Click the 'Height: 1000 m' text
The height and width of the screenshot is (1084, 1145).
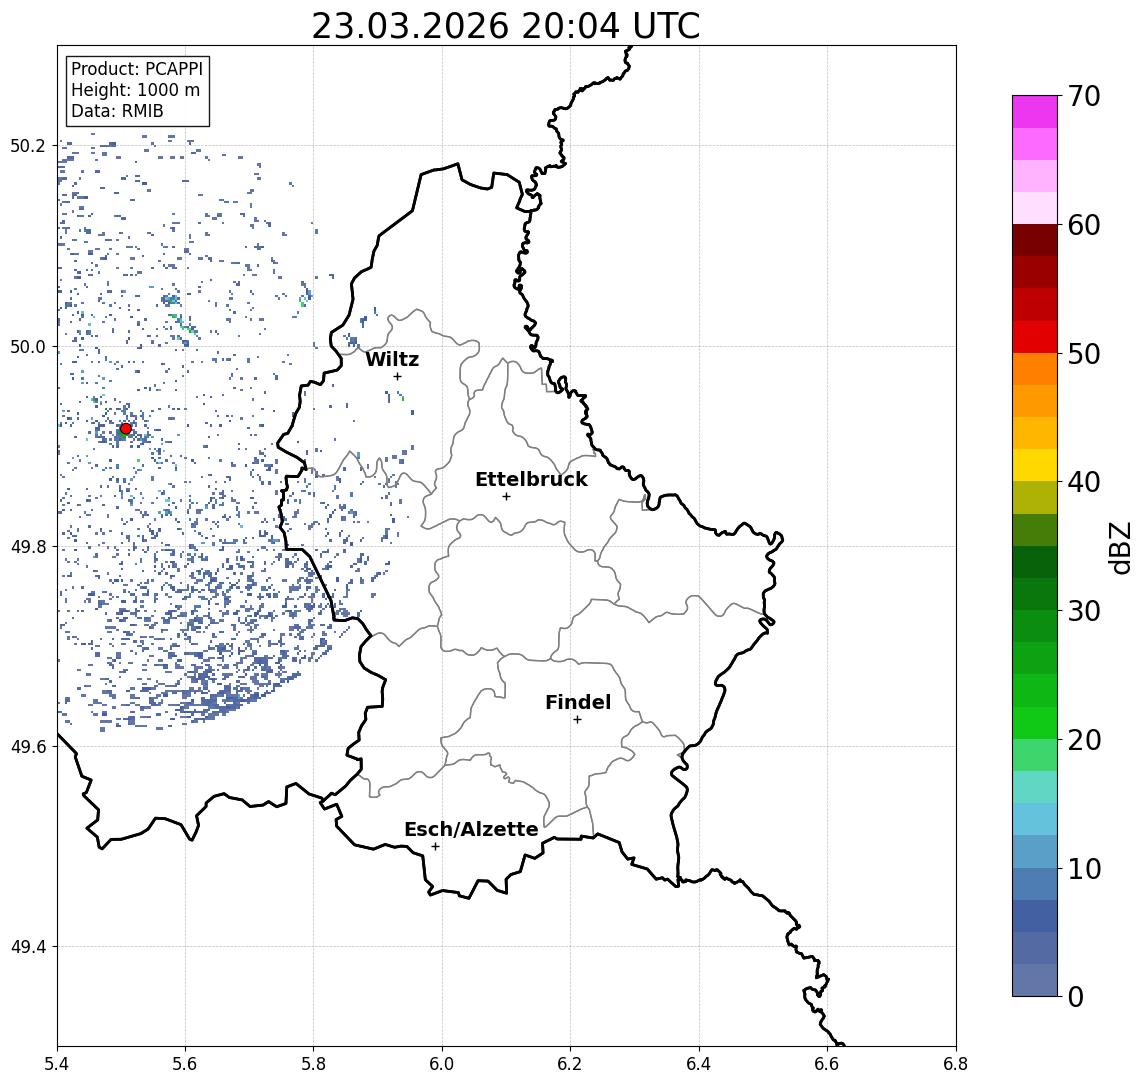click(135, 90)
